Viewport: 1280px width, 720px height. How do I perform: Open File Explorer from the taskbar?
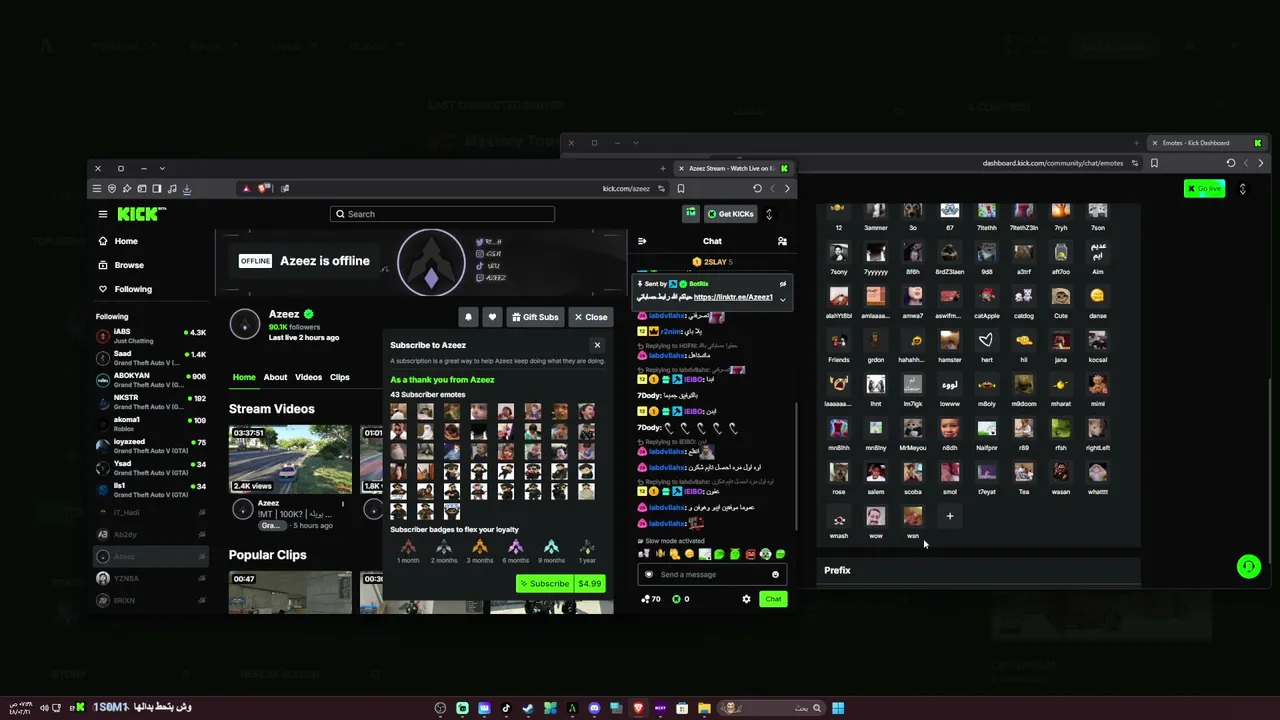click(704, 708)
